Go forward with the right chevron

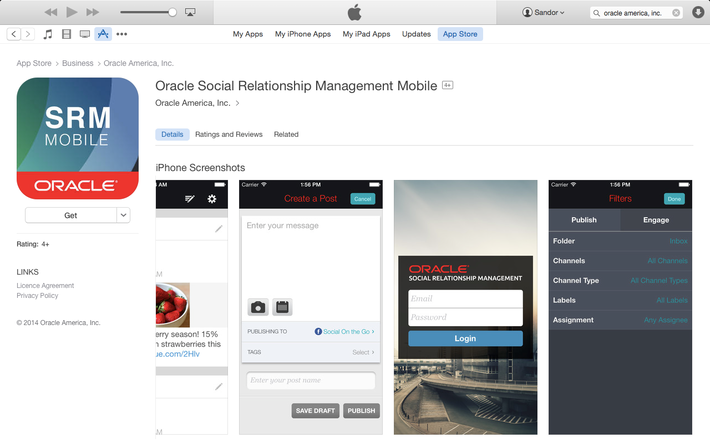point(28,34)
